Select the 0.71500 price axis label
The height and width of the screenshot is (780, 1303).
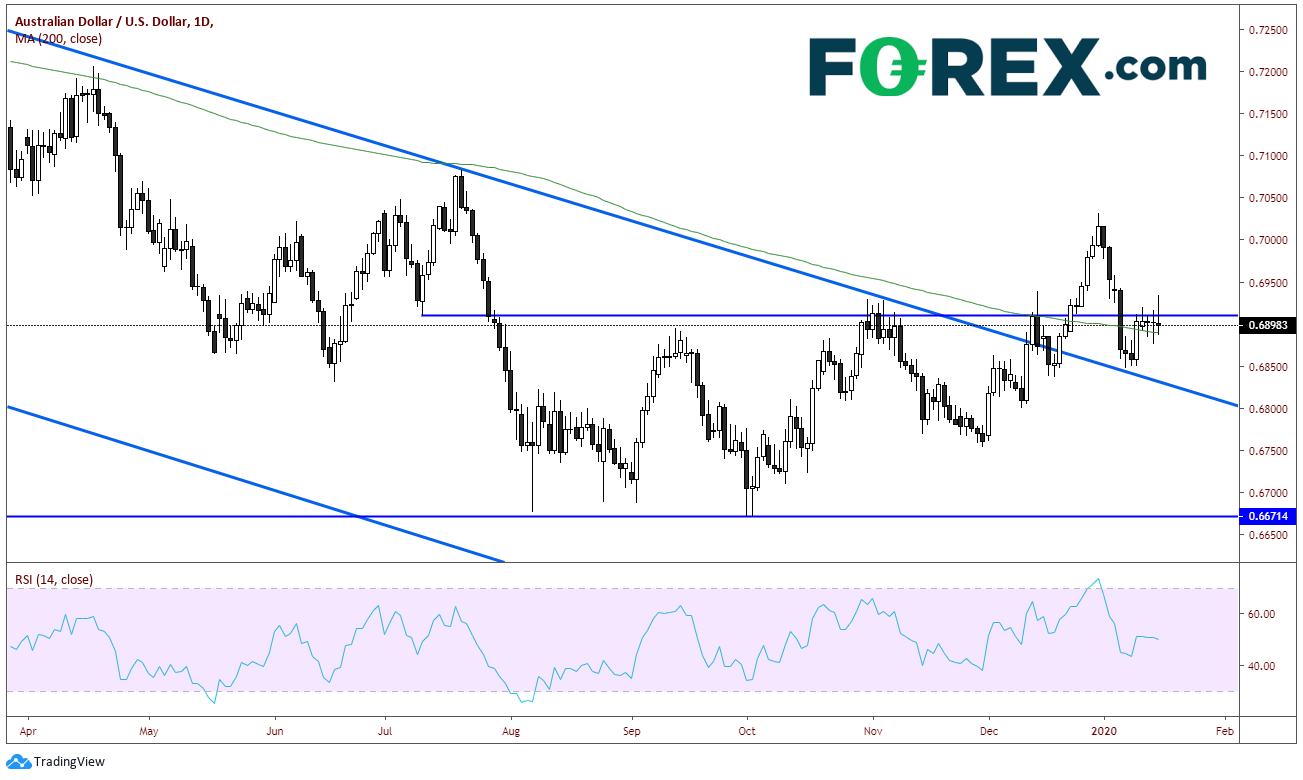click(x=1266, y=114)
